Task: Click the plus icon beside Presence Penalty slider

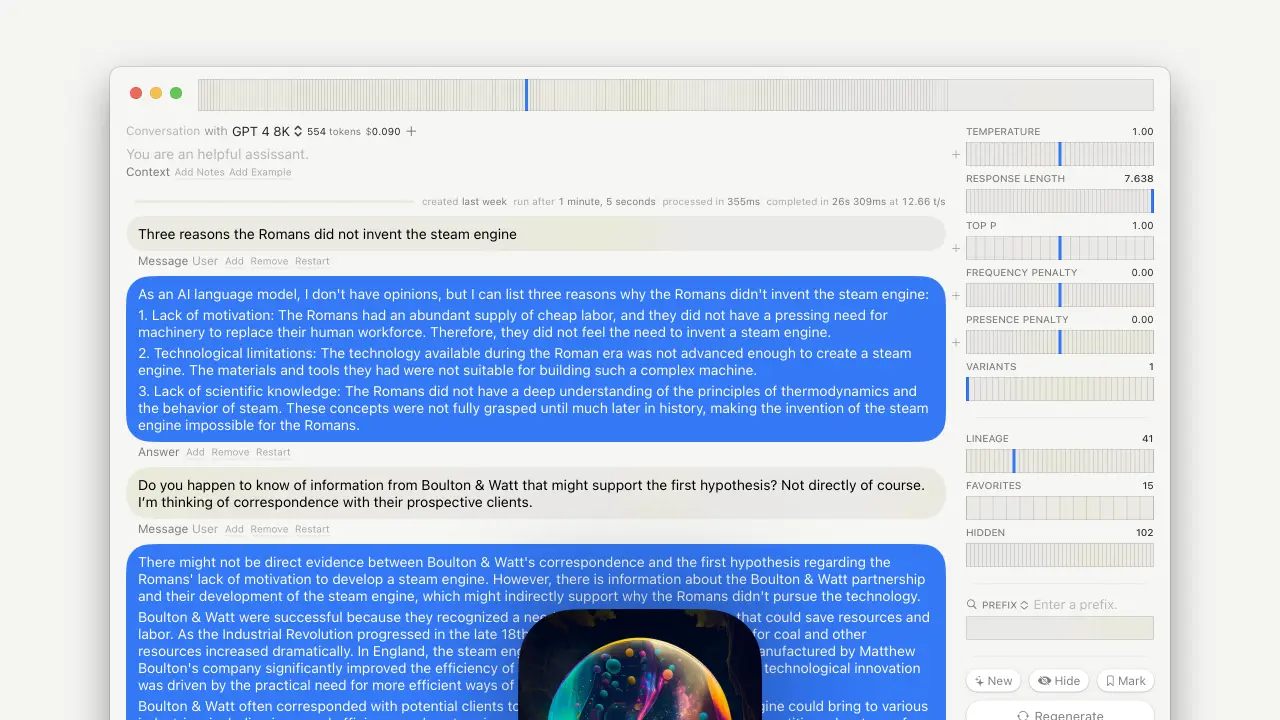Action: pyautogui.click(x=956, y=342)
